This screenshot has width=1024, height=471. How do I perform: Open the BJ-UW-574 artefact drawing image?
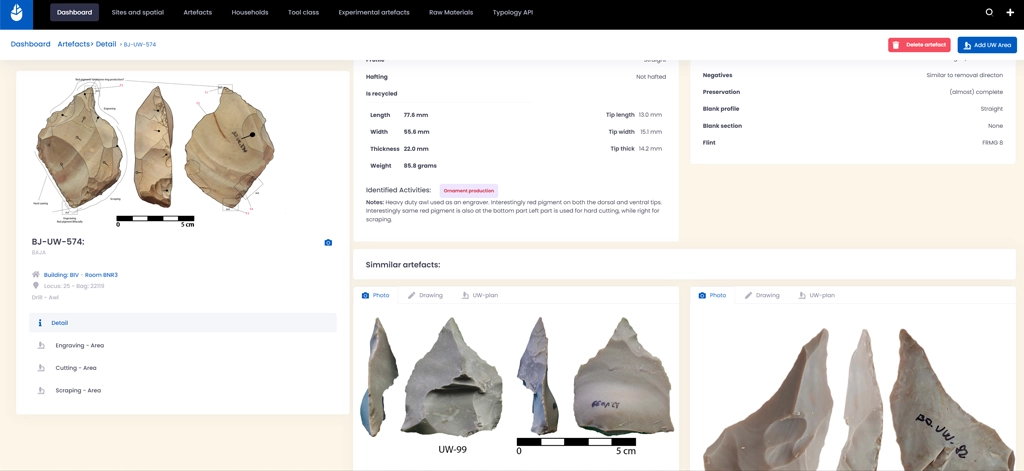pyautogui.click(x=155, y=150)
